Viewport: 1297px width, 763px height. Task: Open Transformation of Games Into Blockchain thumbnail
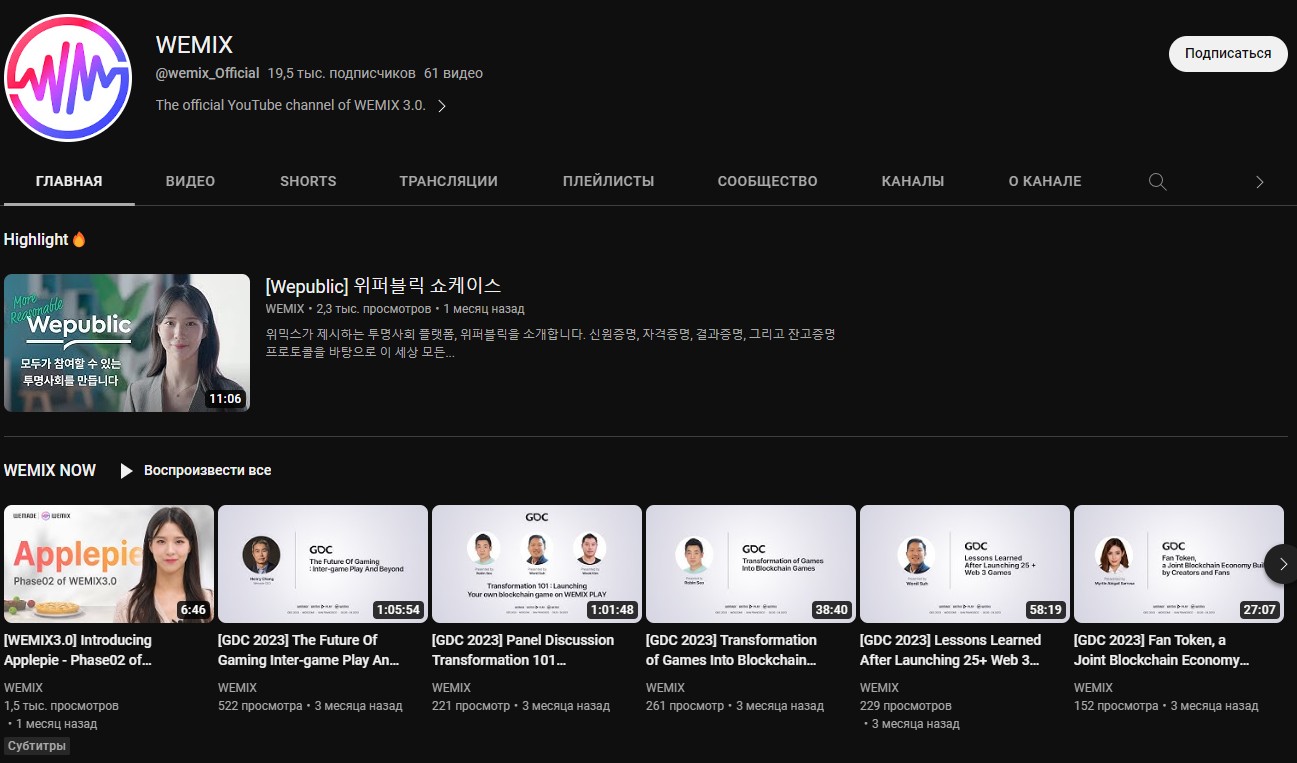pyautogui.click(x=751, y=564)
